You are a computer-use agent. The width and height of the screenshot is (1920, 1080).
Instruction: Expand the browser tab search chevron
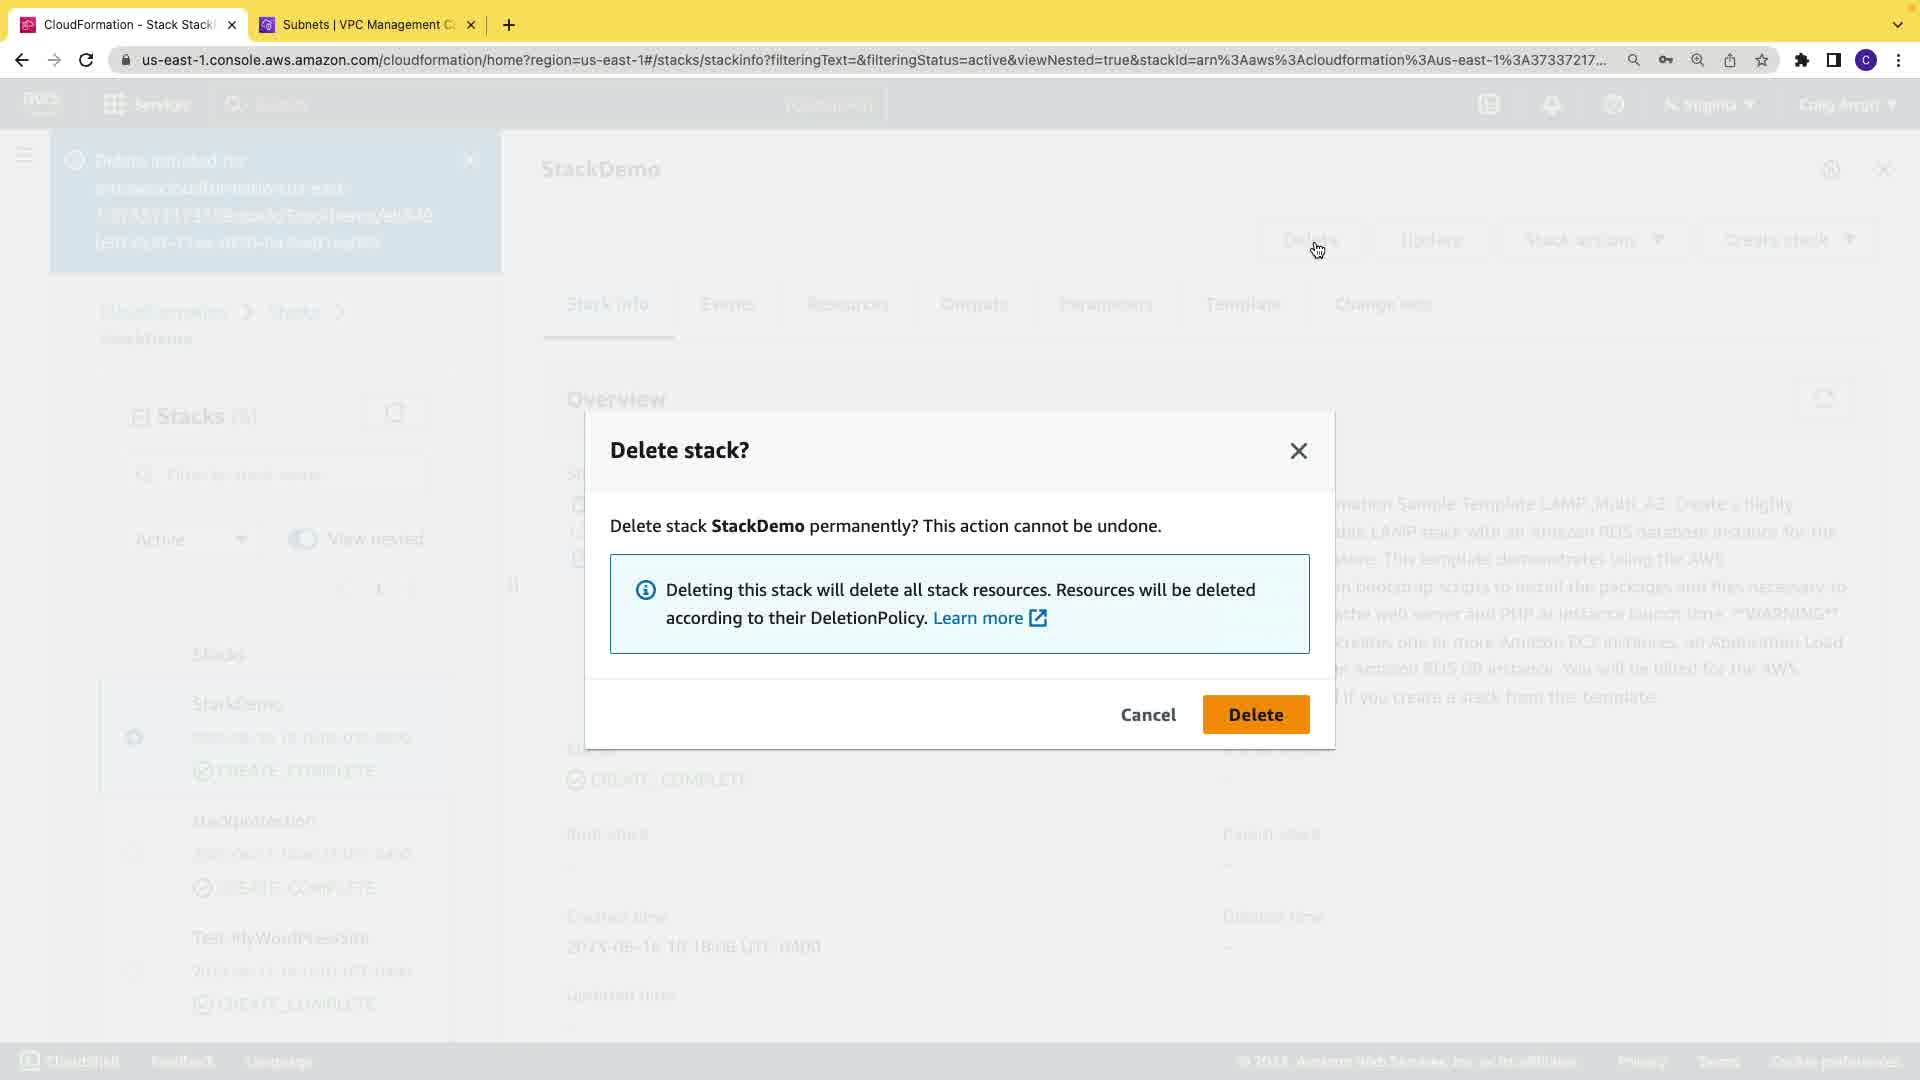coord(1897,25)
